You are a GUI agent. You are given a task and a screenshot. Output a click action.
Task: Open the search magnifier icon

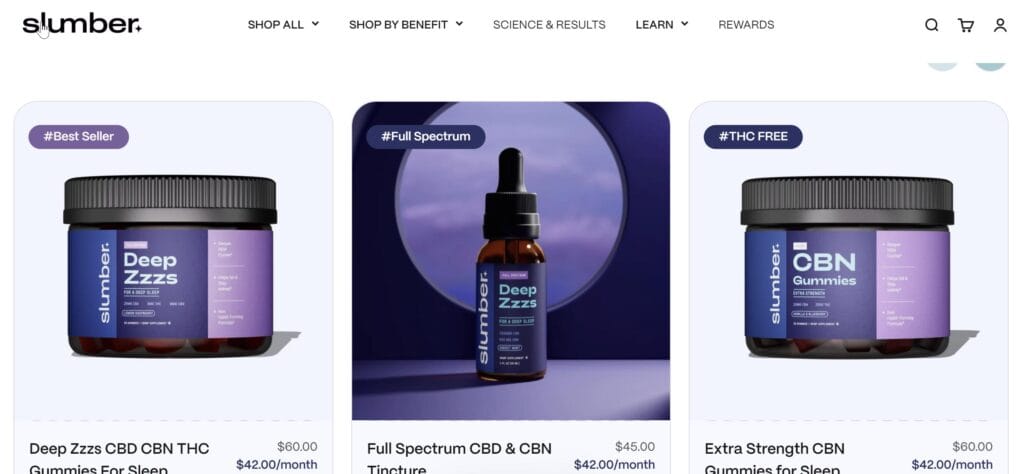[932, 25]
